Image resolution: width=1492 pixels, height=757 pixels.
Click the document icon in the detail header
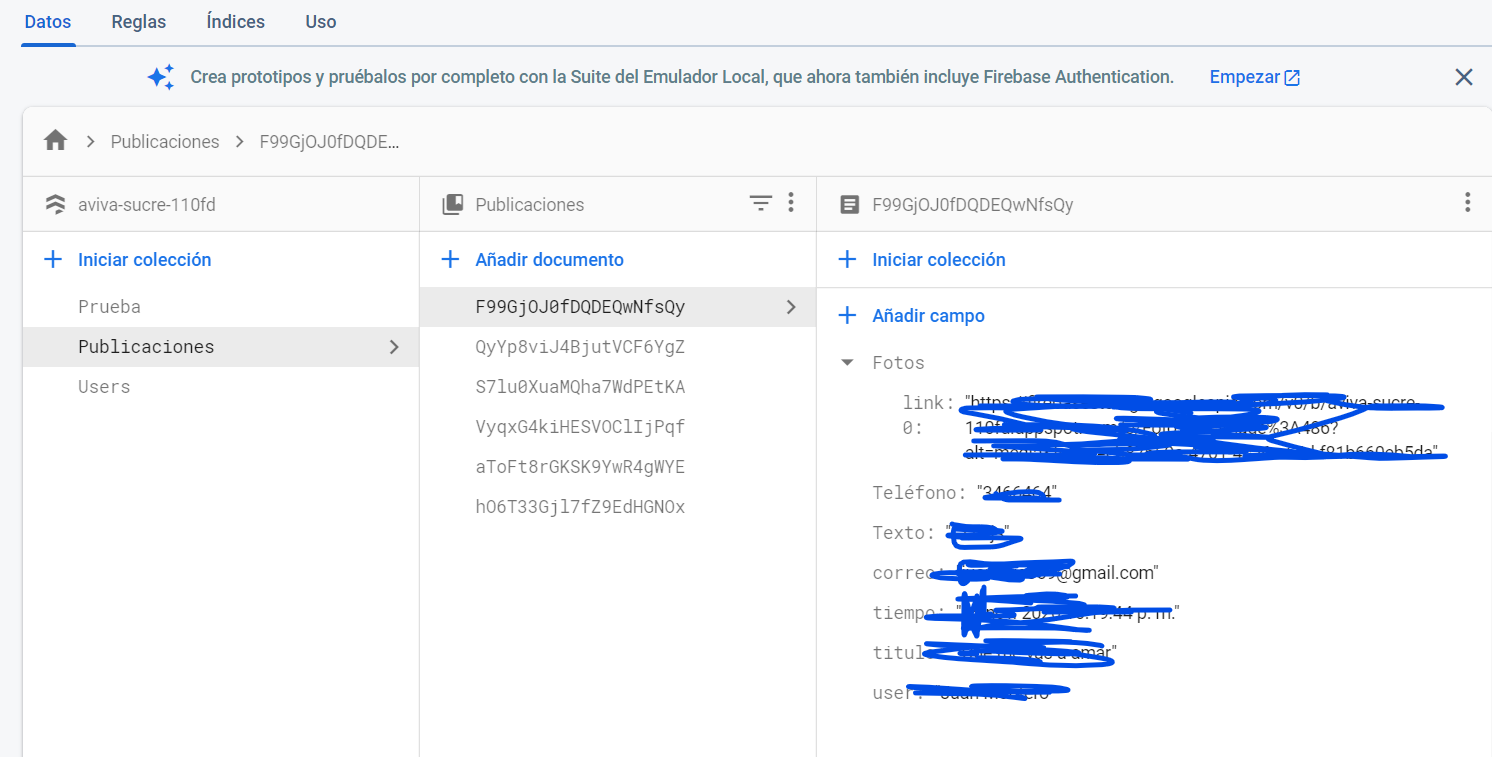point(849,204)
